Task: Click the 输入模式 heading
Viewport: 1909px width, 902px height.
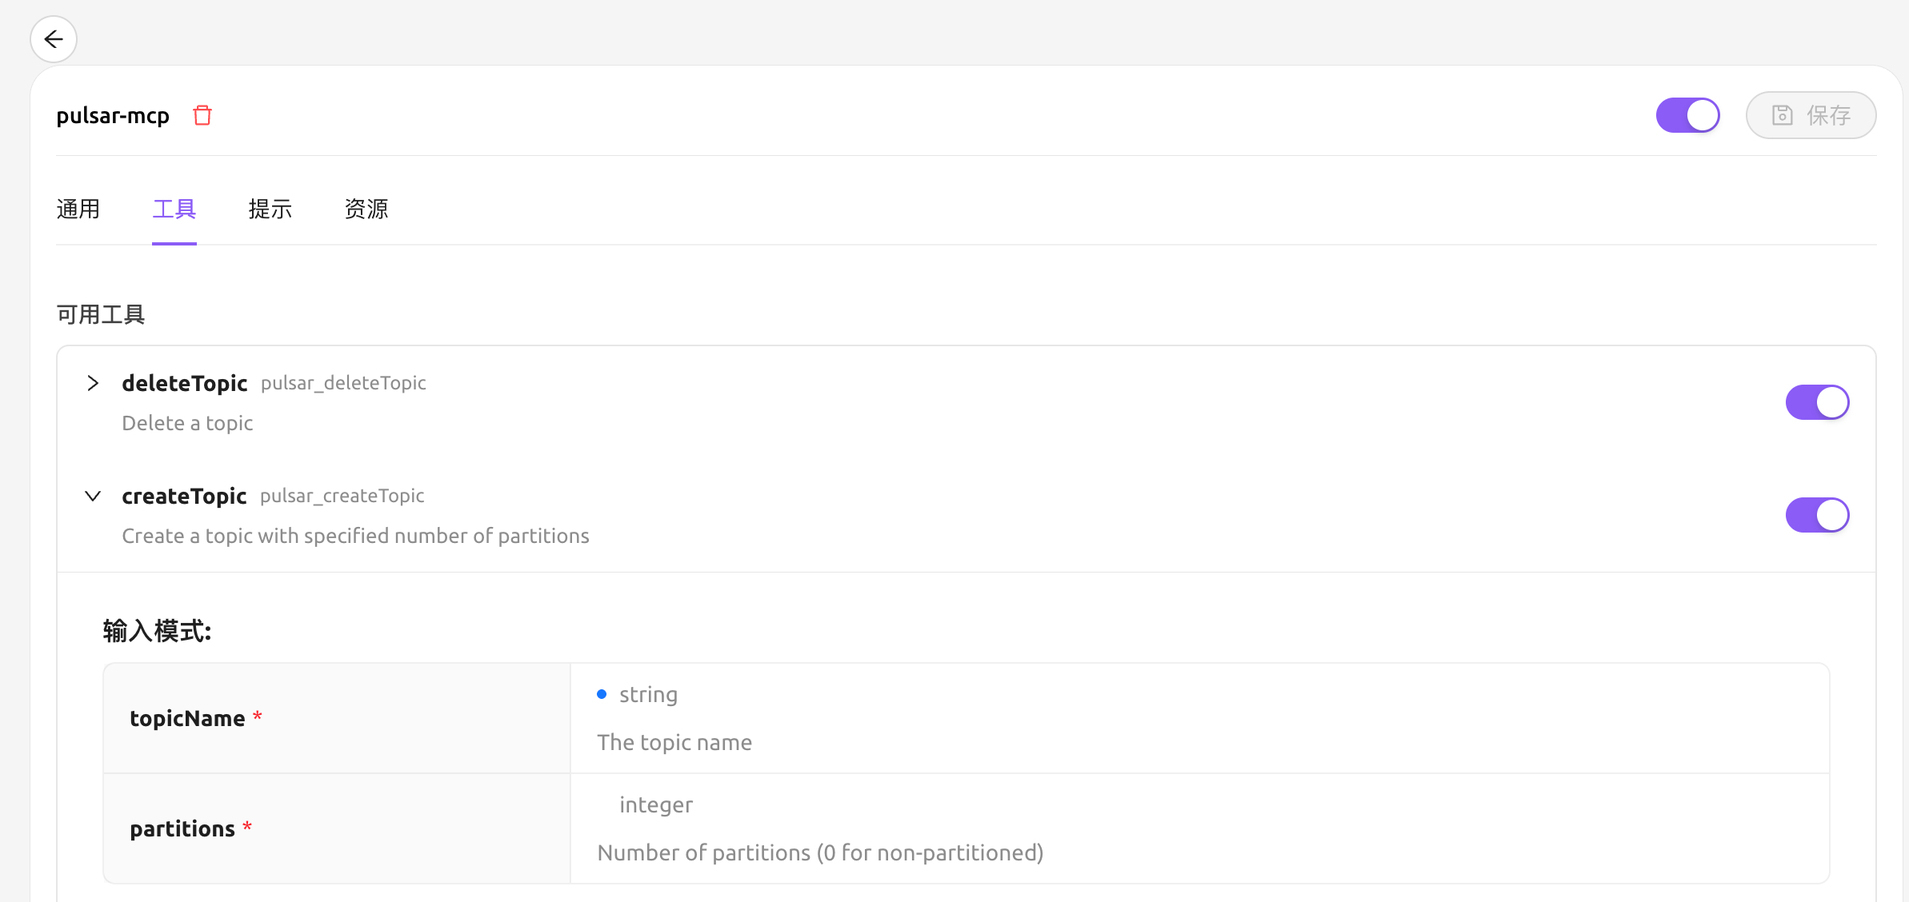Action: [x=157, y=631]
